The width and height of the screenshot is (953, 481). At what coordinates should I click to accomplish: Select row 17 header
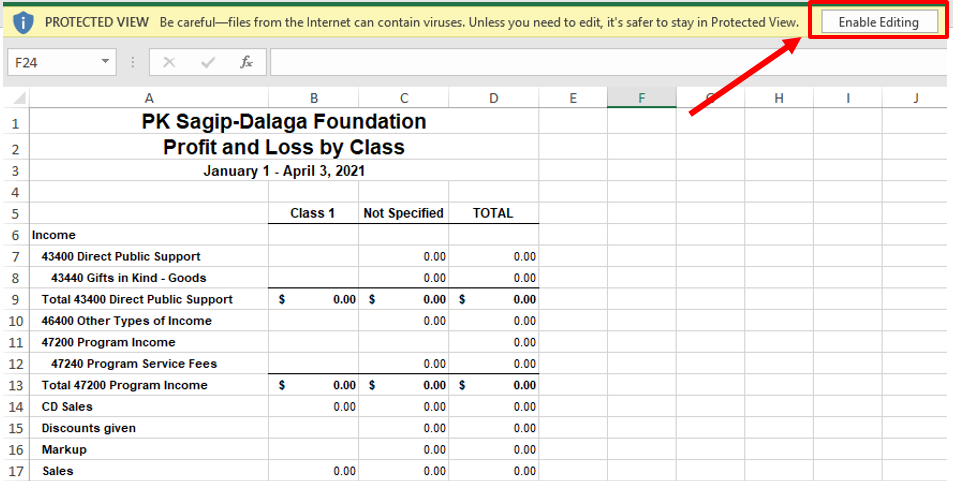(x=16, y=471)
